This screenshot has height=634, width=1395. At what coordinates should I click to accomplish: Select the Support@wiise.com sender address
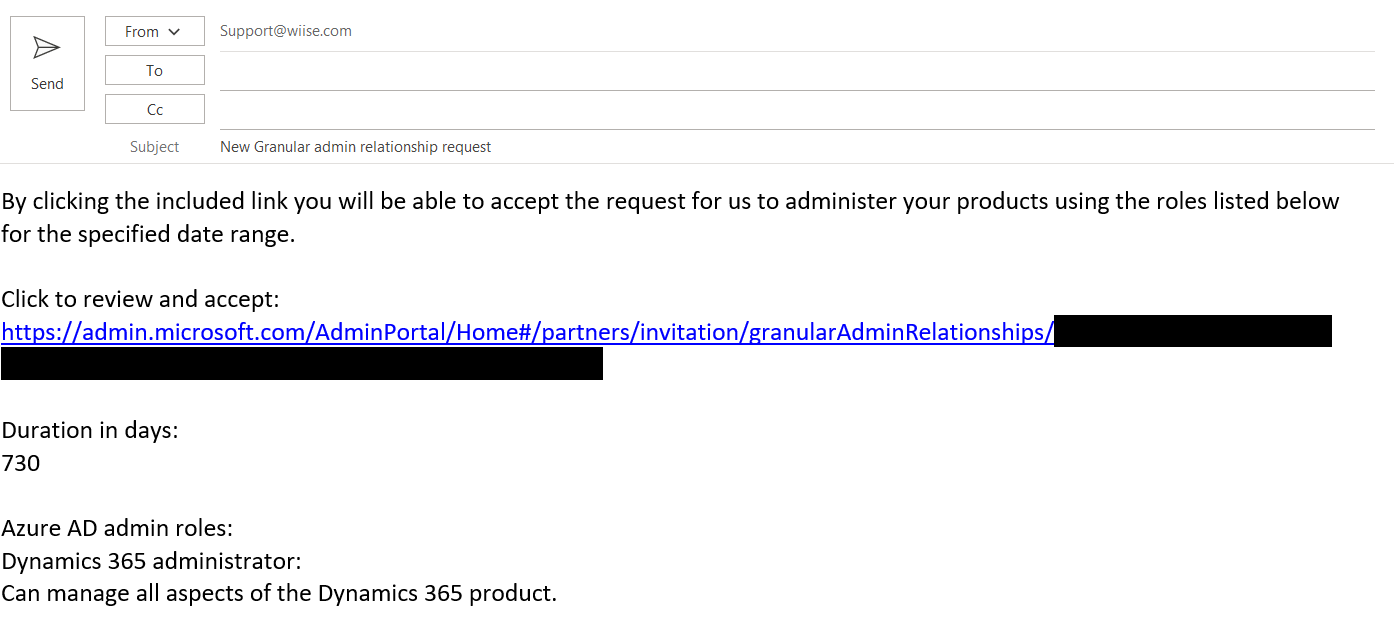[286, 31]
